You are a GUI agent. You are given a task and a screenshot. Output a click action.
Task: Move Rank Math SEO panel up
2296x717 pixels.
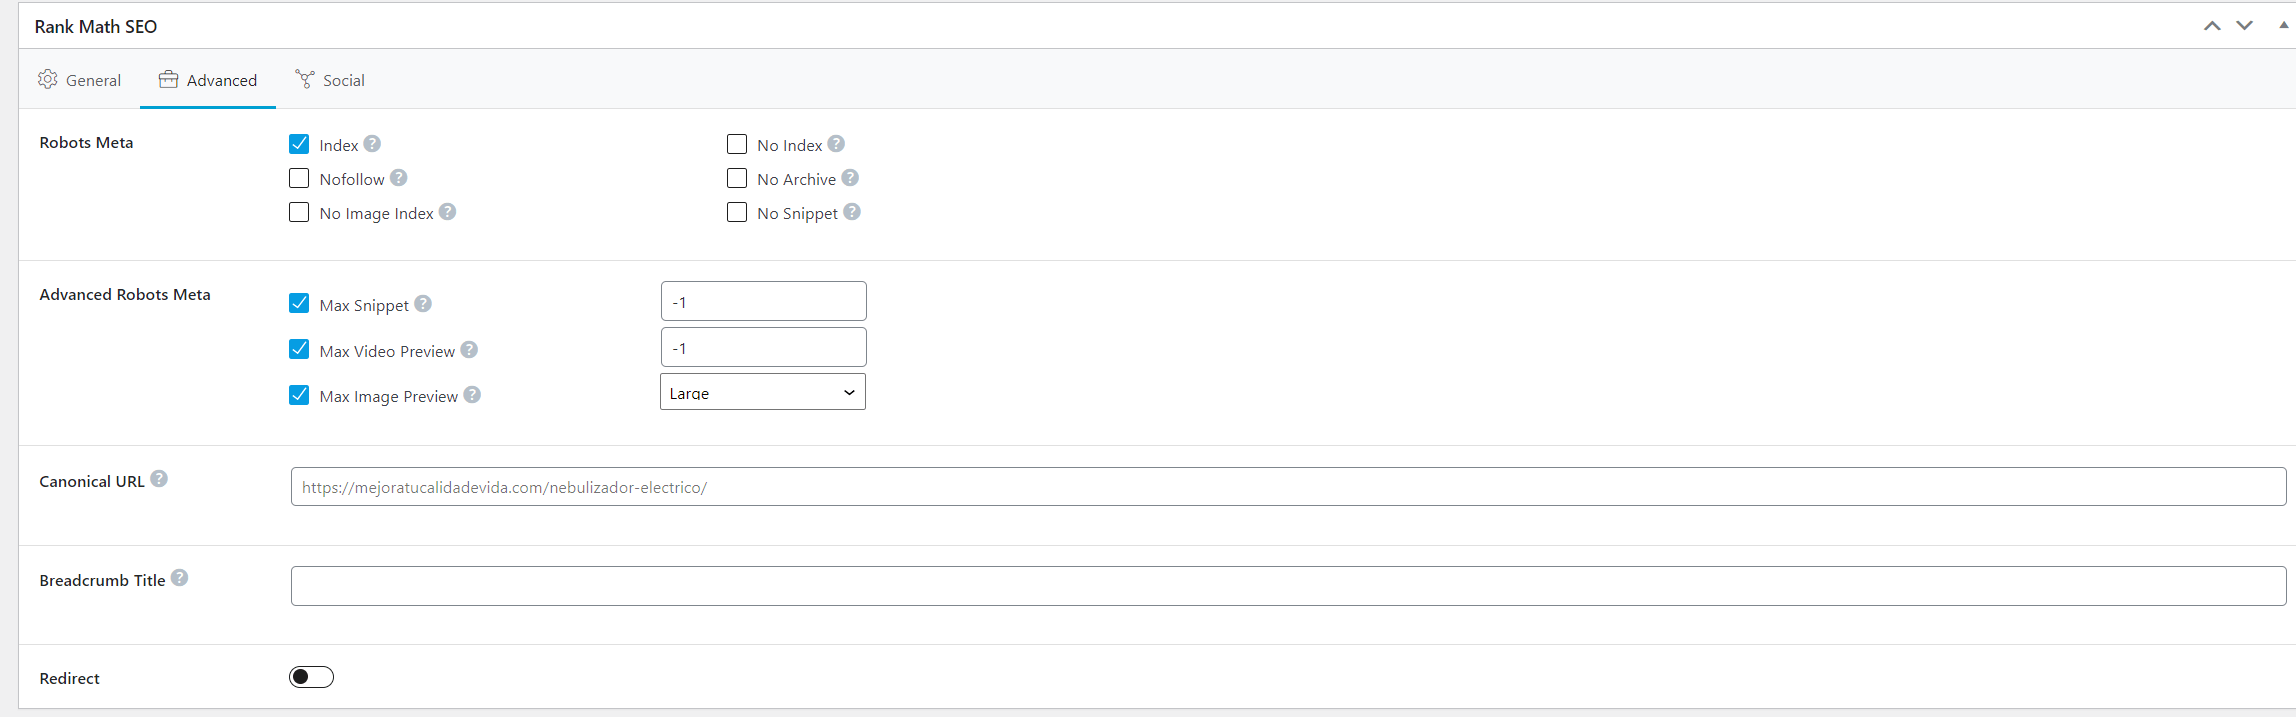[2212, 26]
